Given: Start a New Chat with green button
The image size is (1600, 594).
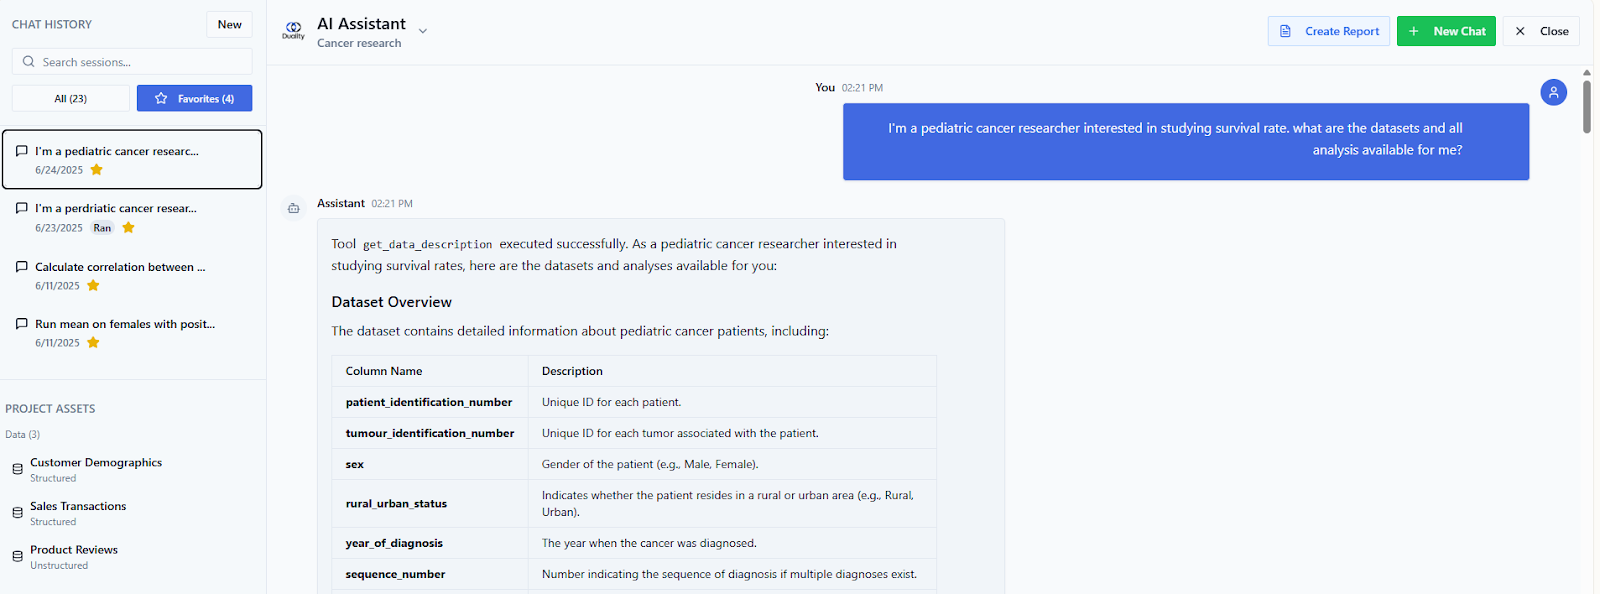Looking at the screenshot, I should tap(1446, 31).
